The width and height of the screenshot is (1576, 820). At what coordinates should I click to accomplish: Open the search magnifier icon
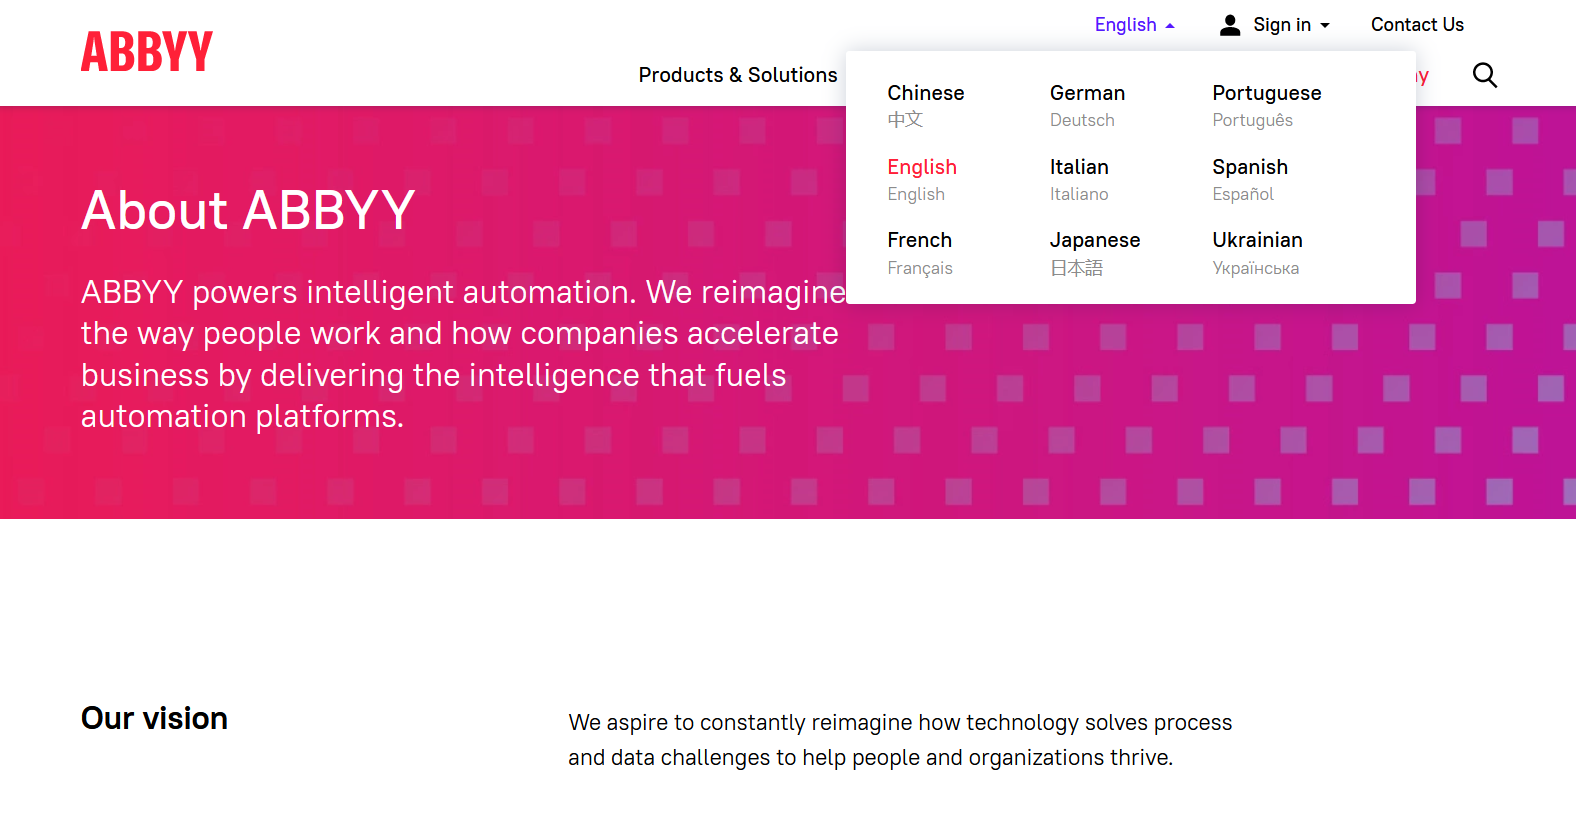(x=1484, y=75)
